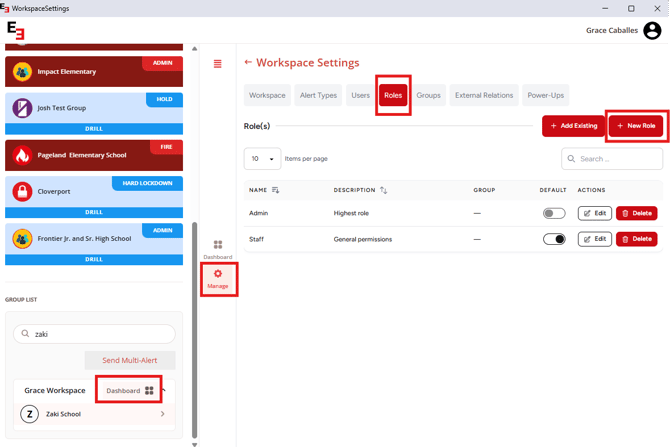Switch to the Users tab
This screenshot has width=670, height=447.
(360, 96)
